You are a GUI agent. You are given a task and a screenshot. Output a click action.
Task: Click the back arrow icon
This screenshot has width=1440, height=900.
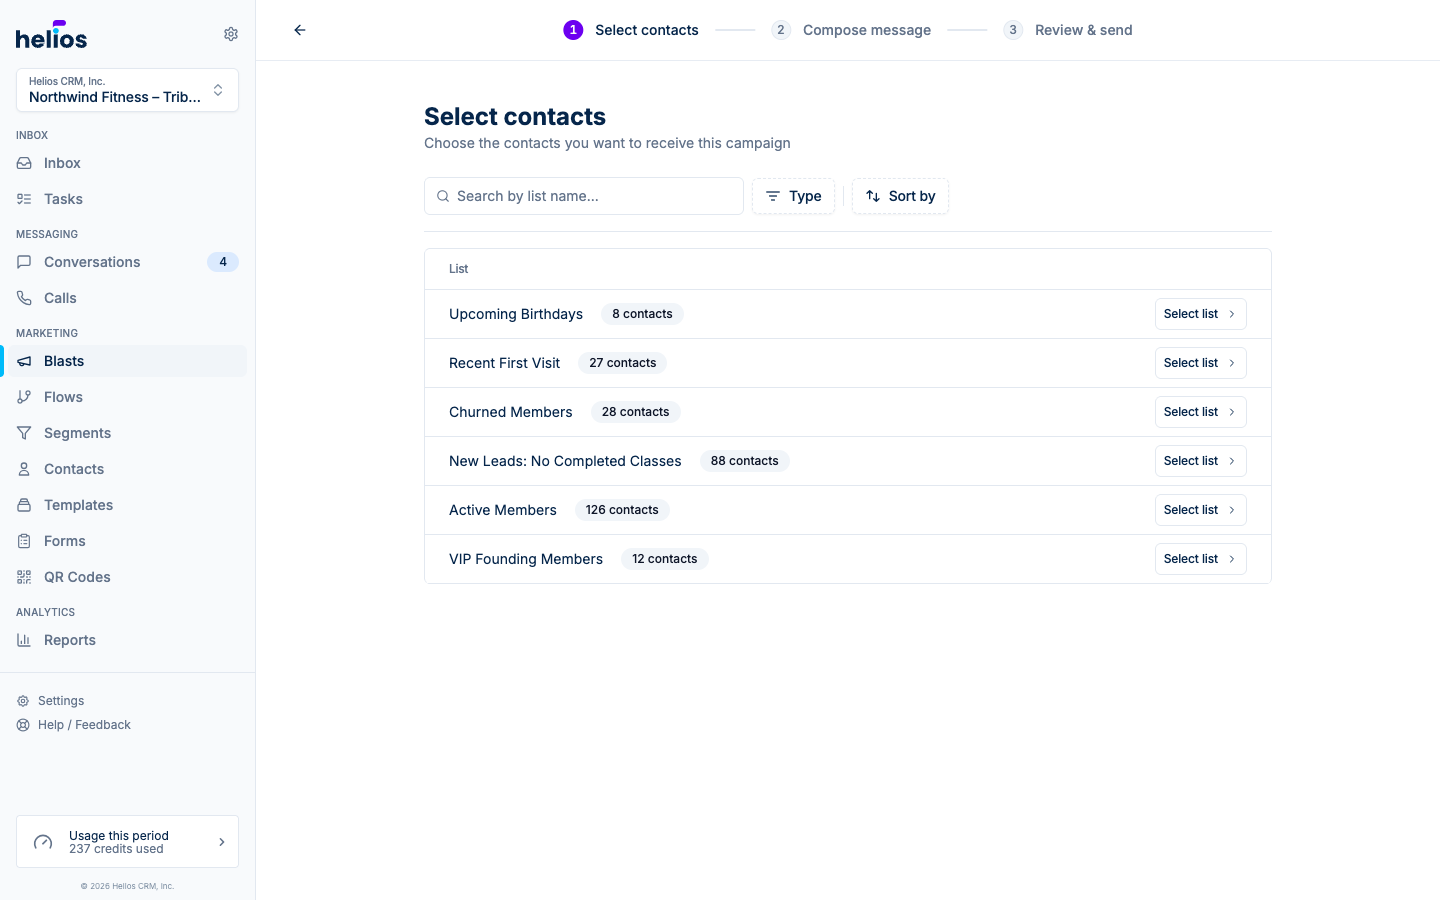300,30
